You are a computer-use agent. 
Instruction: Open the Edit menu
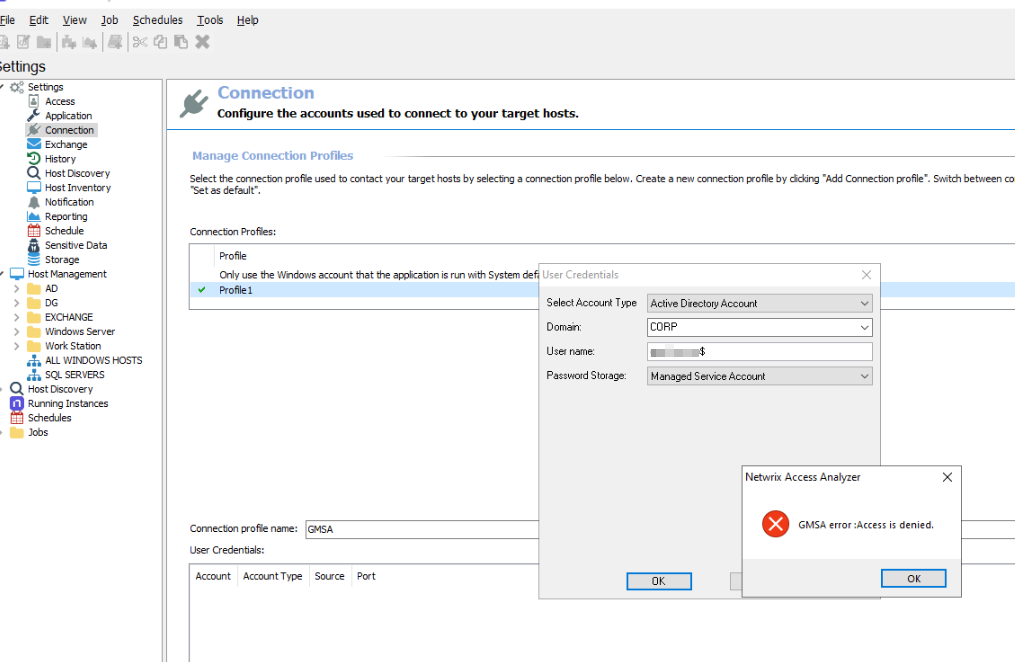(39, 20)
